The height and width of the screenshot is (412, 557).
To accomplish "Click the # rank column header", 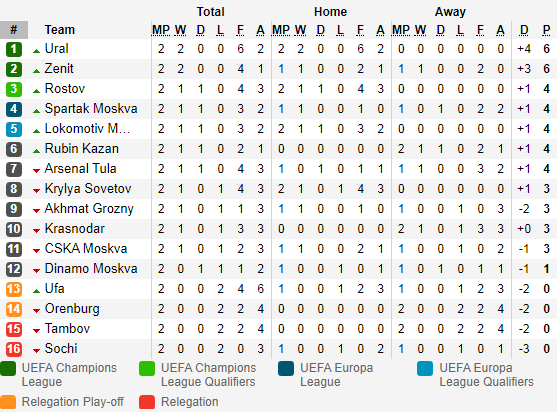I will [x=14, y=30].
